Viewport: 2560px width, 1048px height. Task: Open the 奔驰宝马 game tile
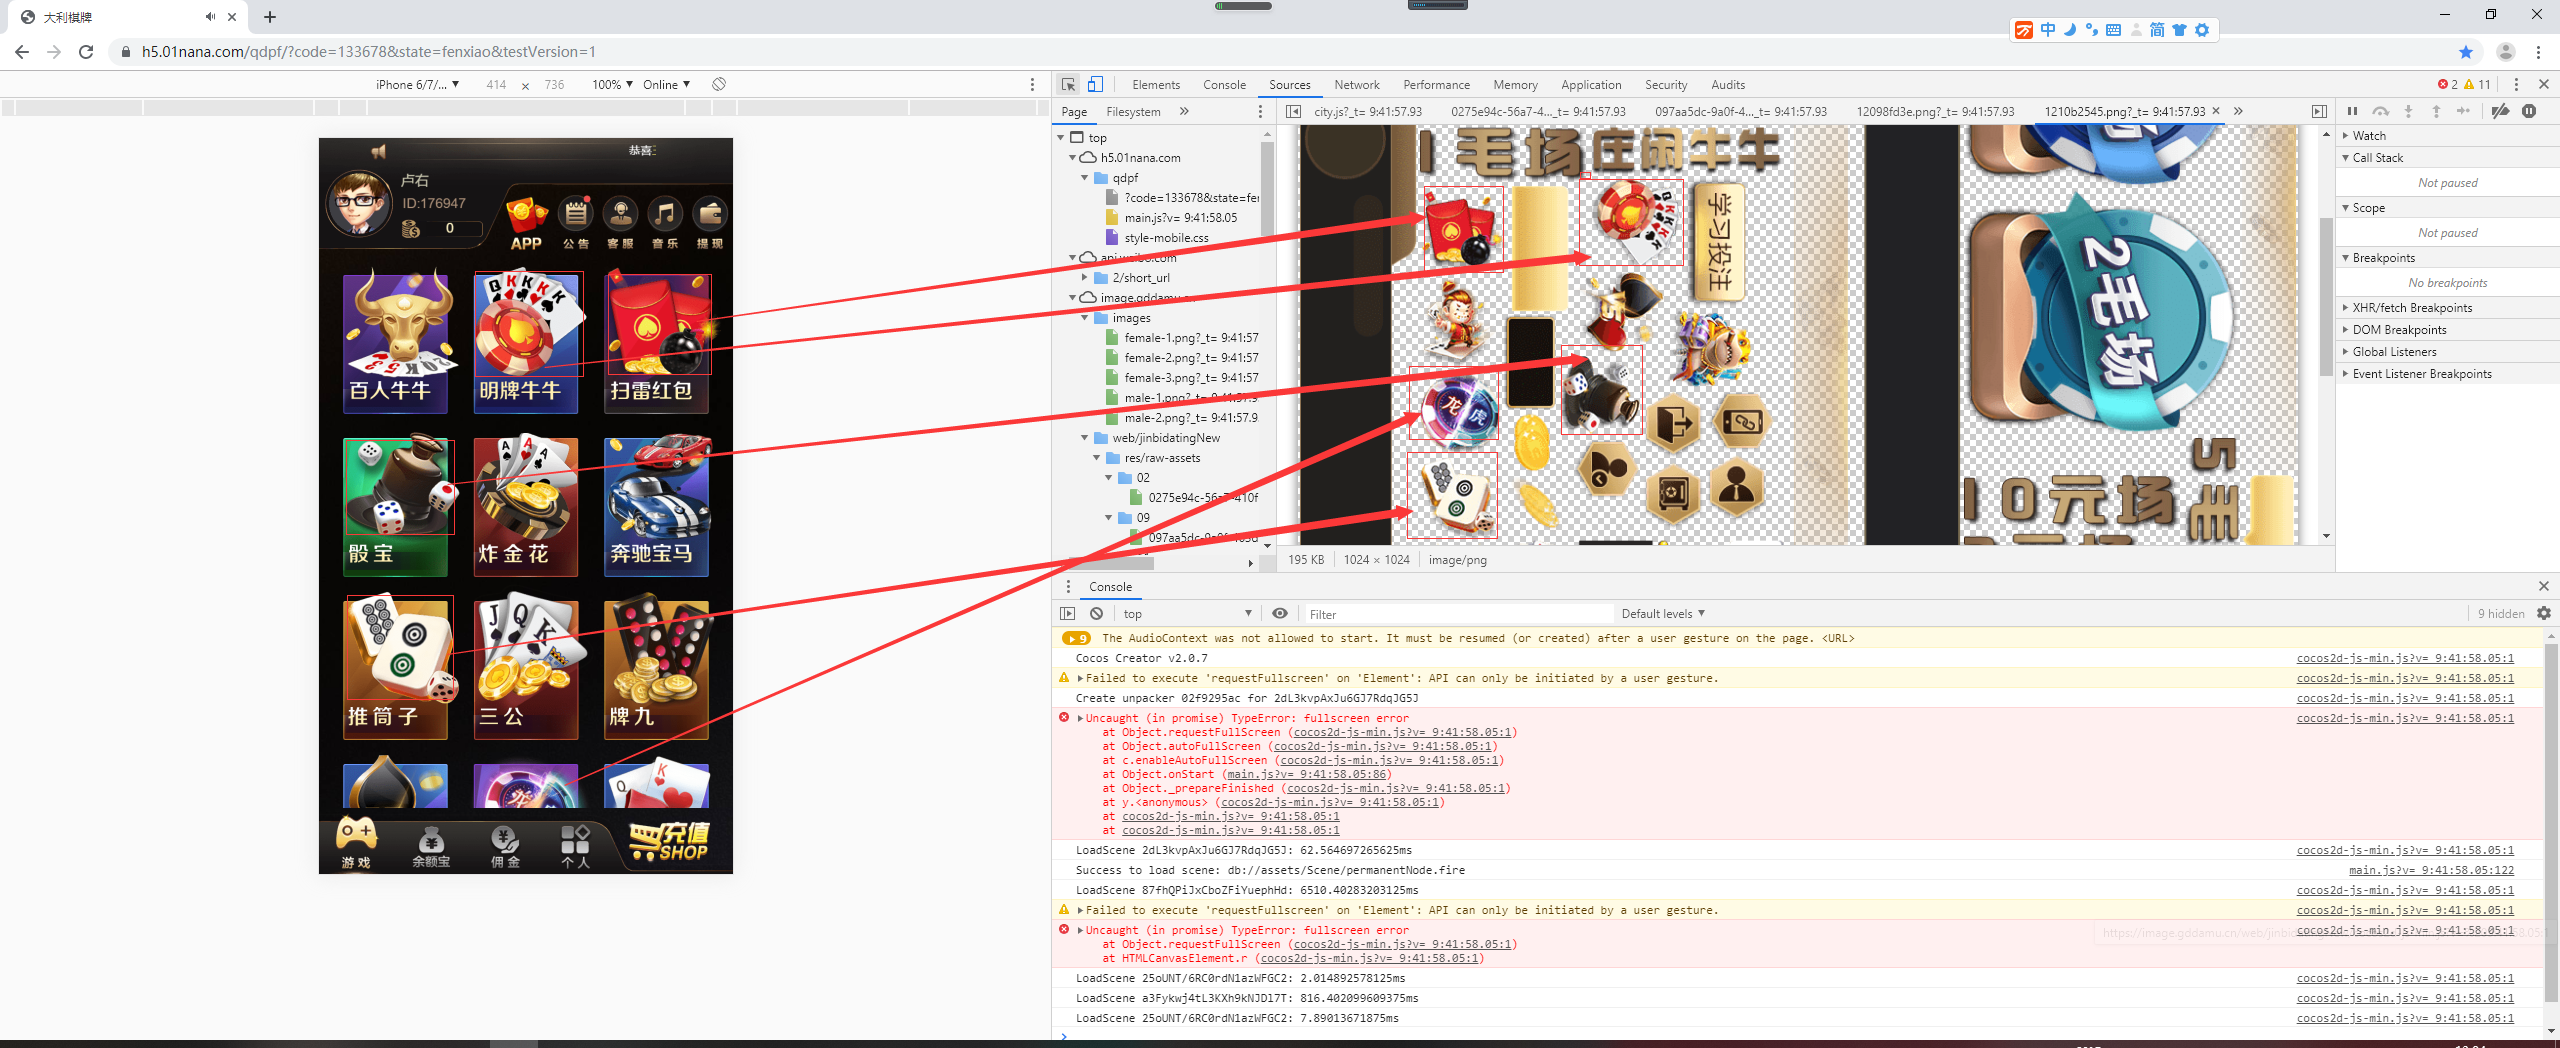point(657,506)
